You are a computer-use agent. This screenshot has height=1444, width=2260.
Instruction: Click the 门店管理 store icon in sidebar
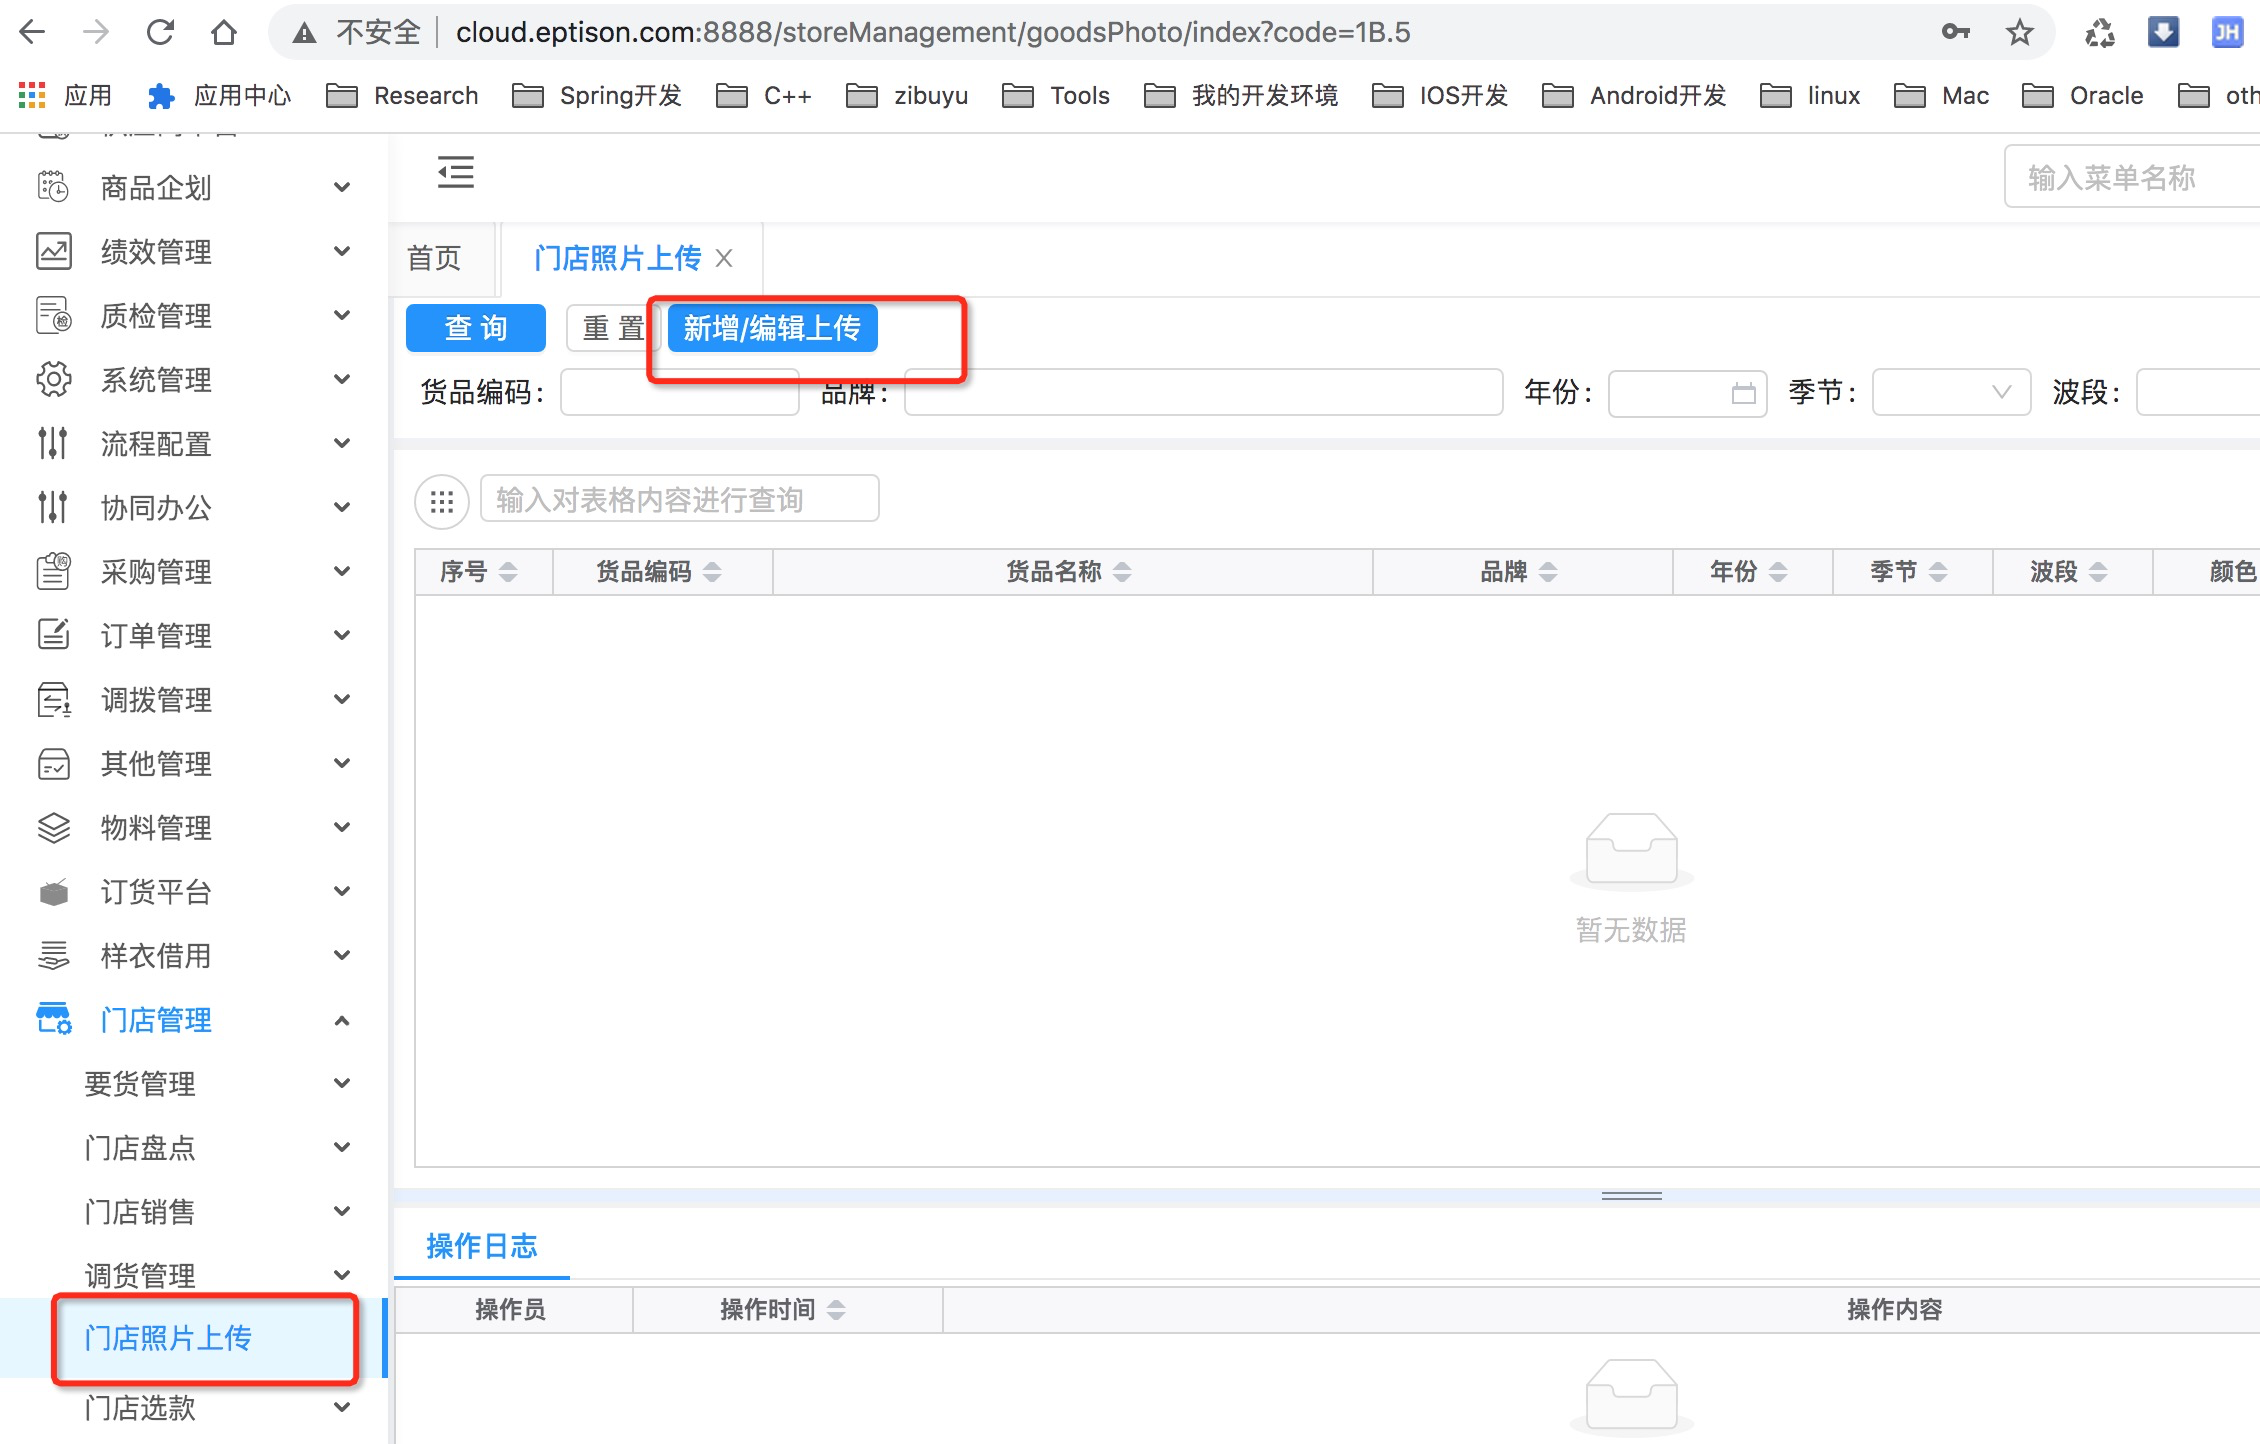[x=53, y=1019]
